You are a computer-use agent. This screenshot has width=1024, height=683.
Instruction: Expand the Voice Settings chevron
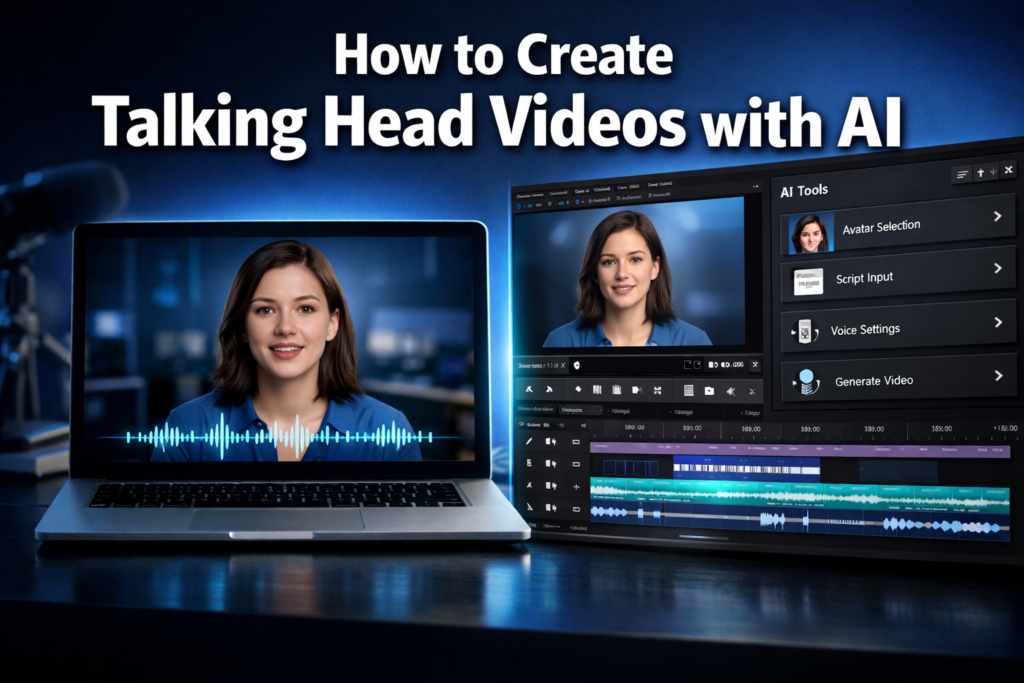pyautogui.click(x=998, y=320)
